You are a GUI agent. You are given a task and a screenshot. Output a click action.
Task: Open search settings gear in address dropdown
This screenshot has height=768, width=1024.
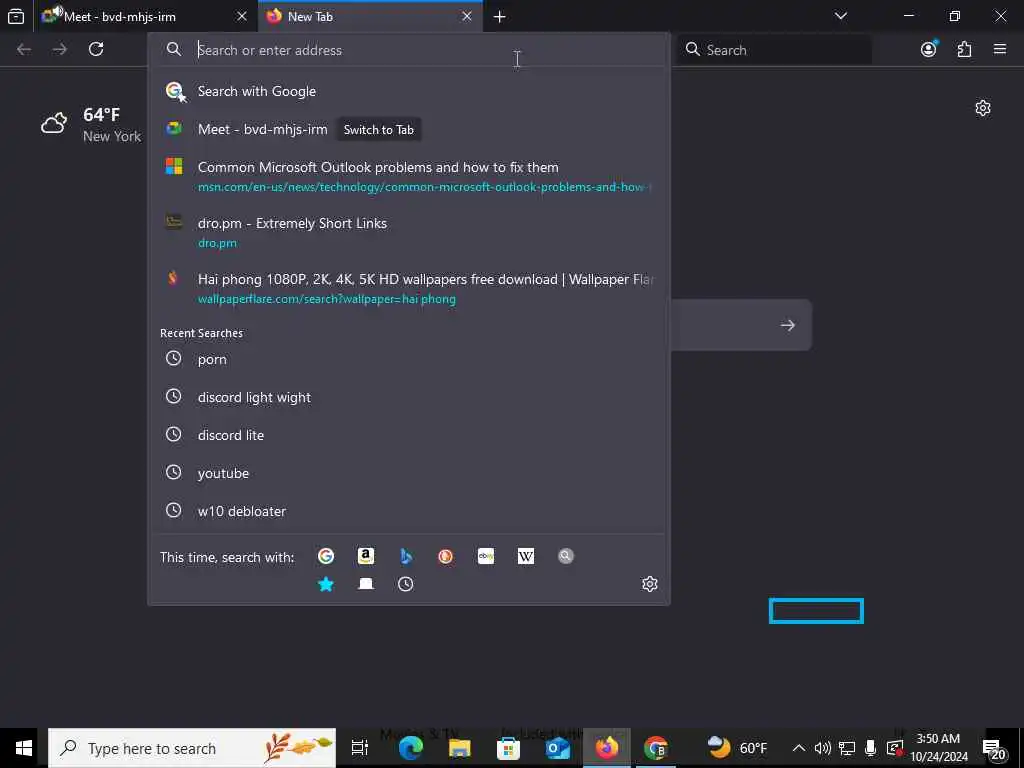pos(650,584)
